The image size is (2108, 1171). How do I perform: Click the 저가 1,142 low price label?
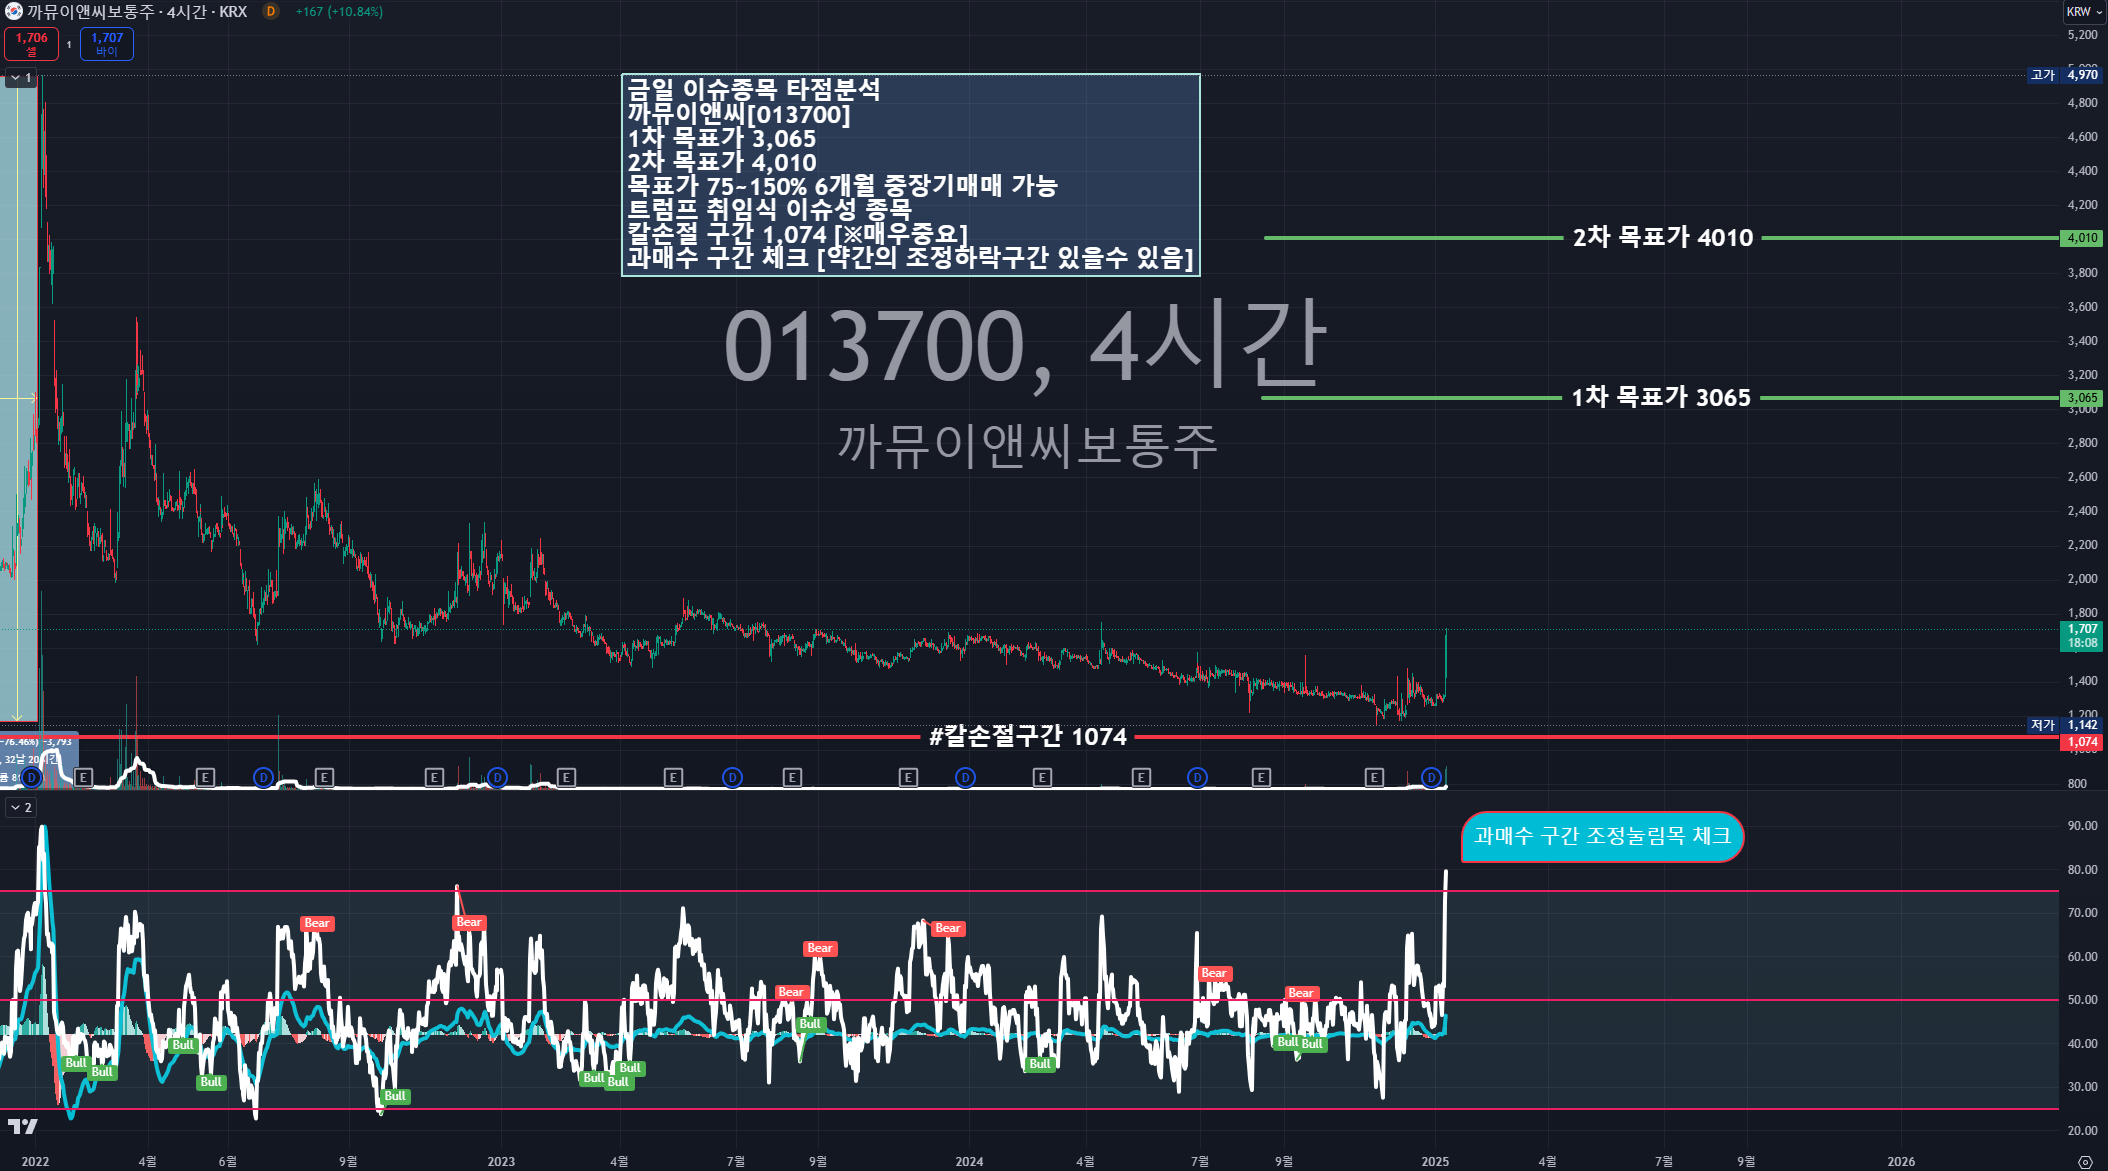[x=2065, y=725]
